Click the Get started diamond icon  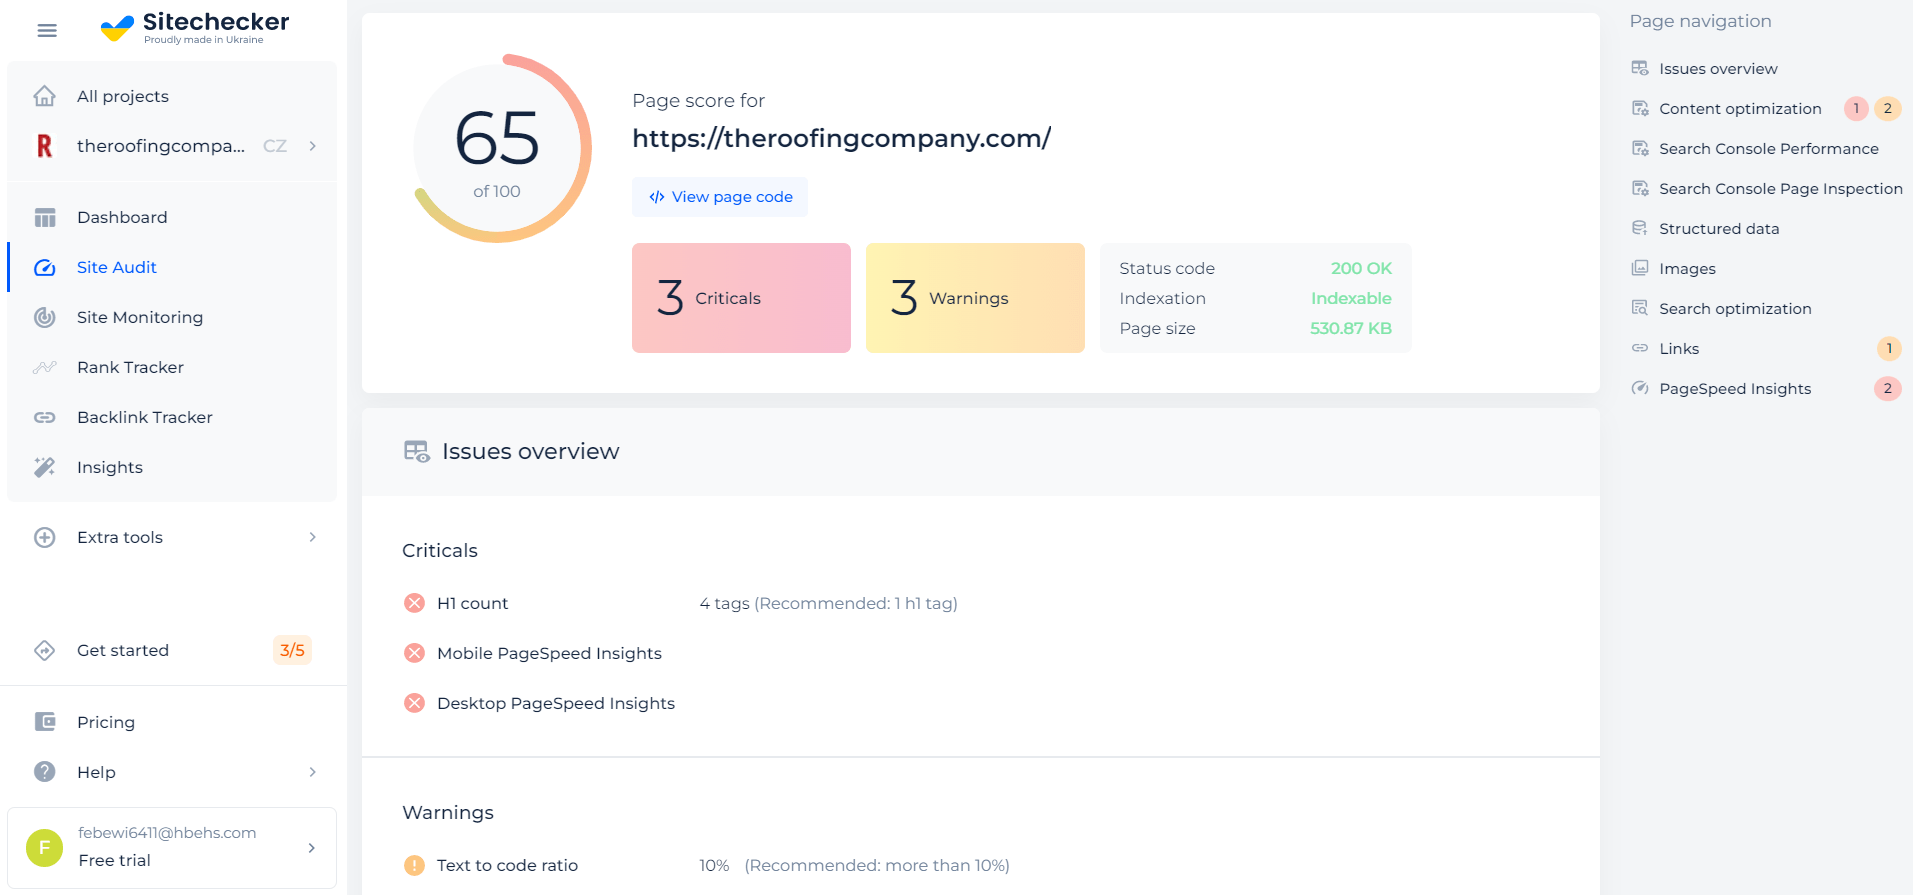coord(45,650)
